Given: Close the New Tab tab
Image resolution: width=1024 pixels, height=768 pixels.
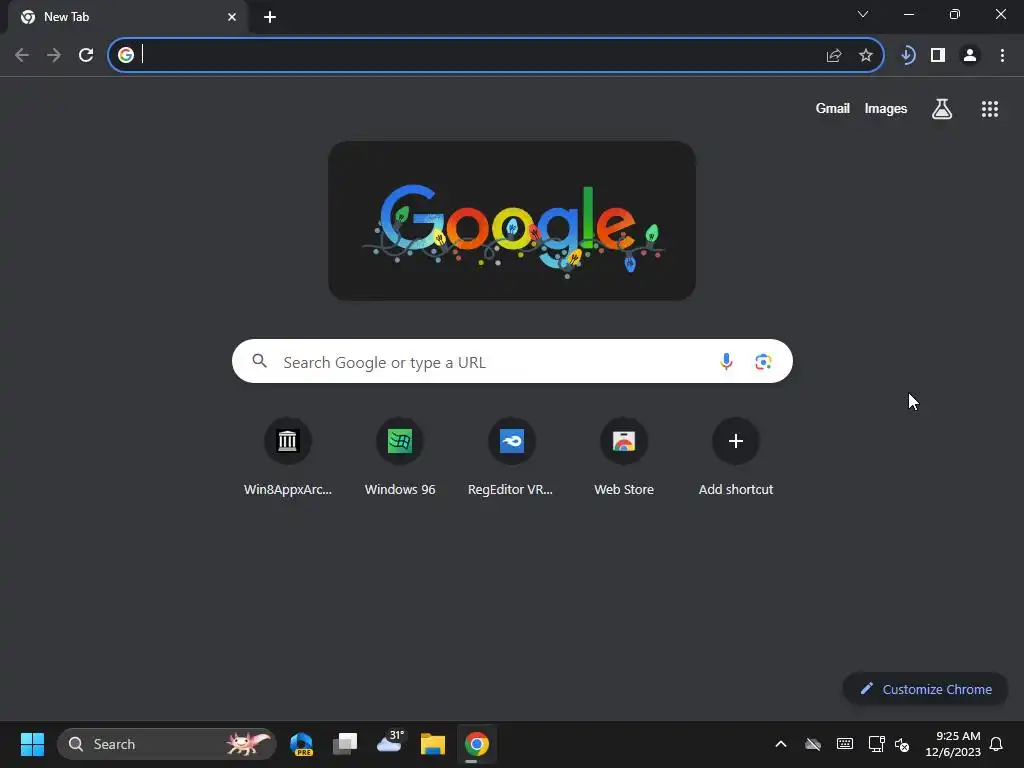Looking at the screenshot, I should point(232,17).
